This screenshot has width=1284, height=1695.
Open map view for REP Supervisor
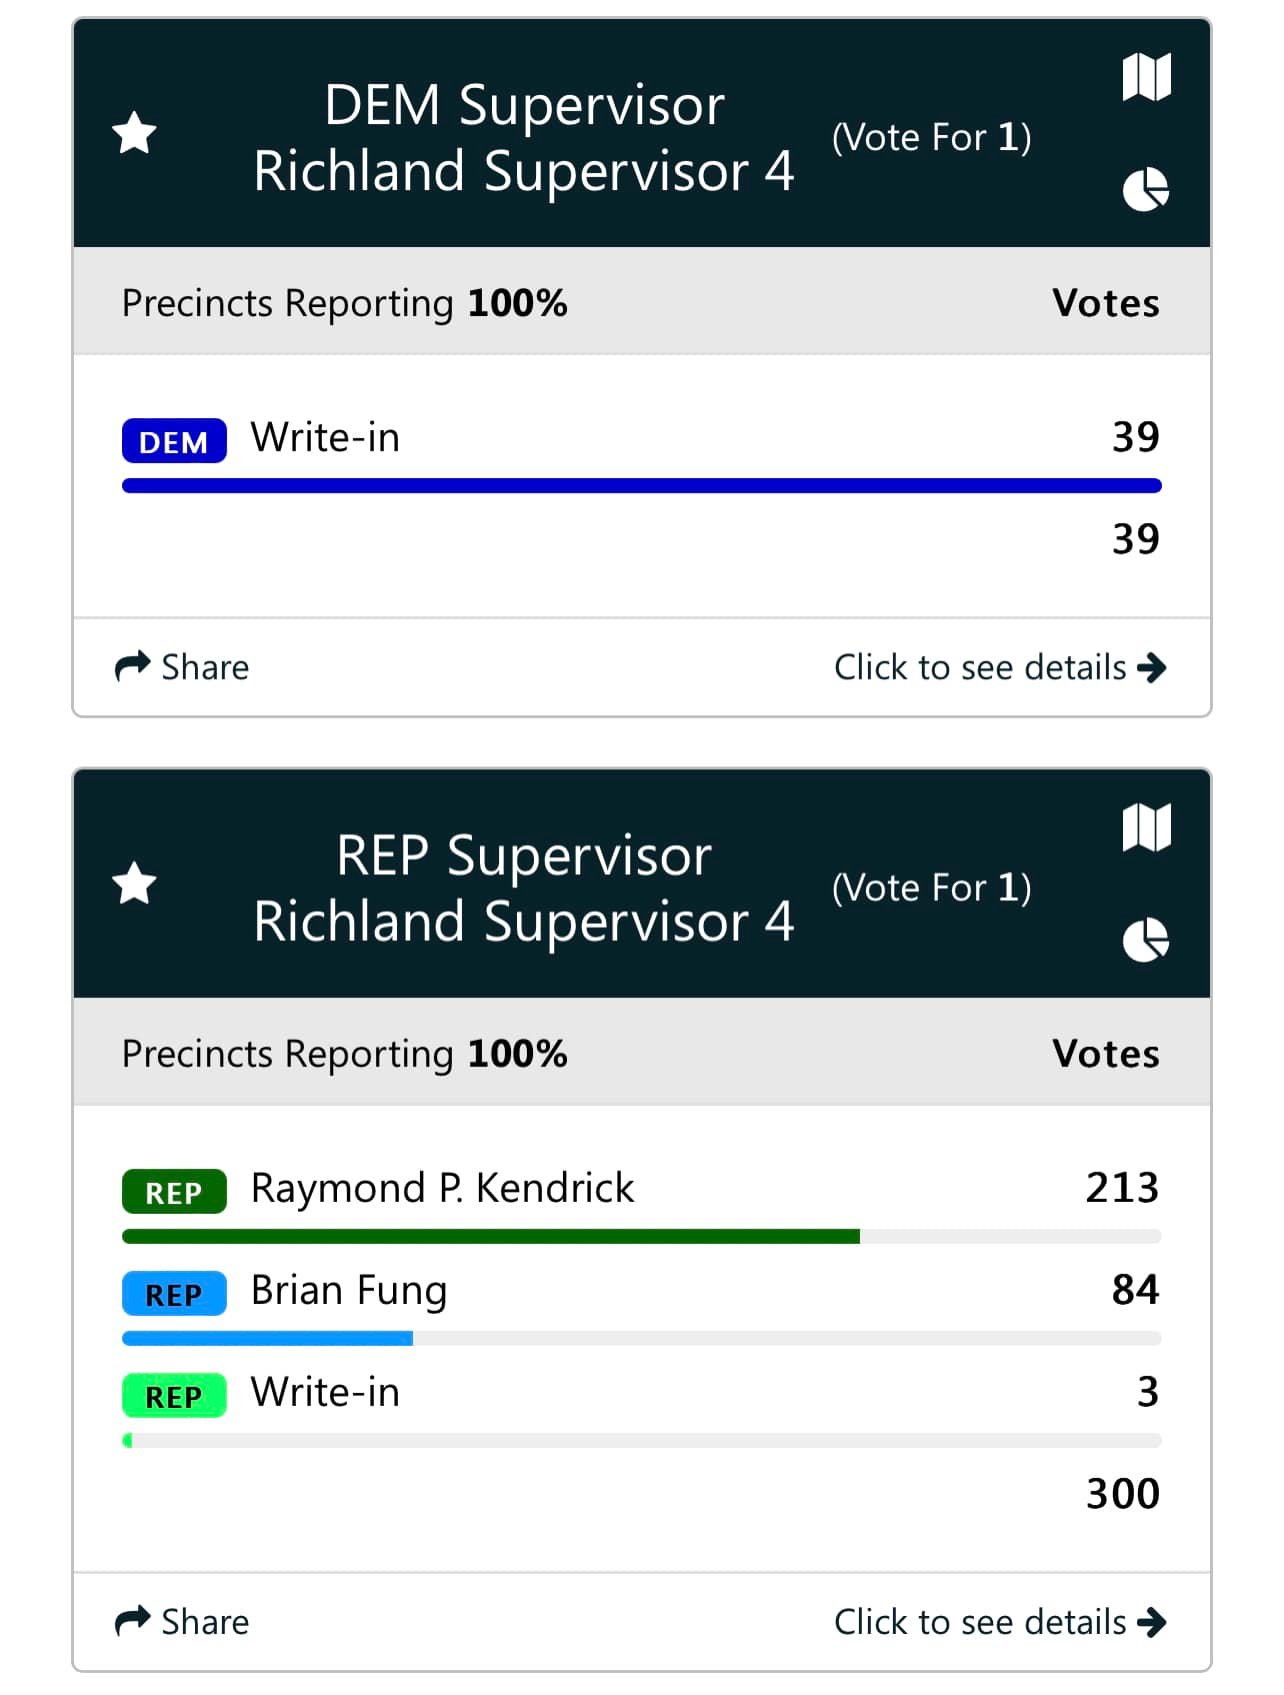click(x=1146, y=827)
